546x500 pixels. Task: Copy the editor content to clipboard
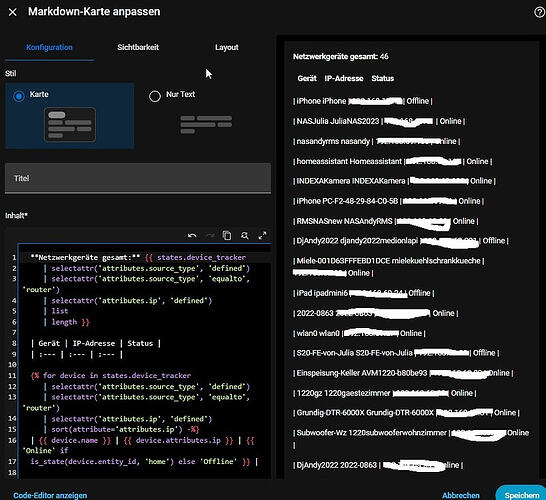coord(227,236)
